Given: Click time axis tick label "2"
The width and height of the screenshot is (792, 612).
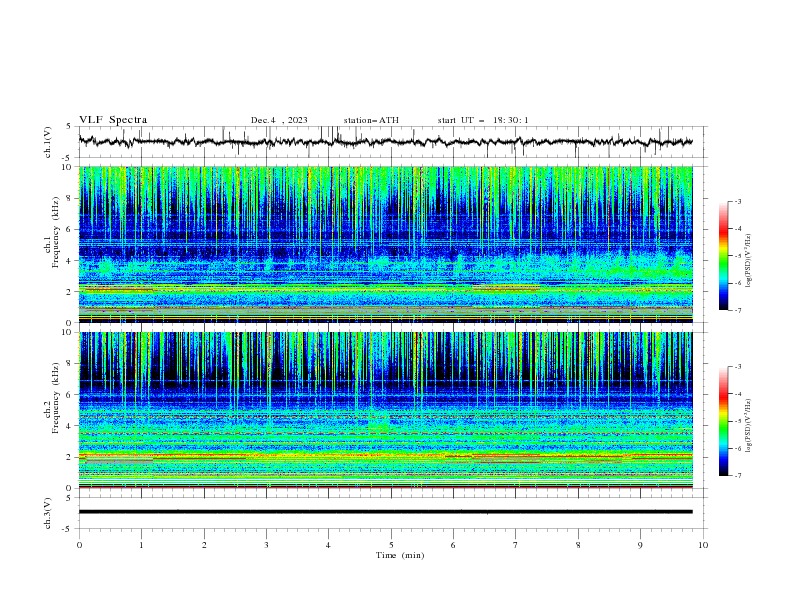Looking at the screenshot, I should click(x=204, y=545).
